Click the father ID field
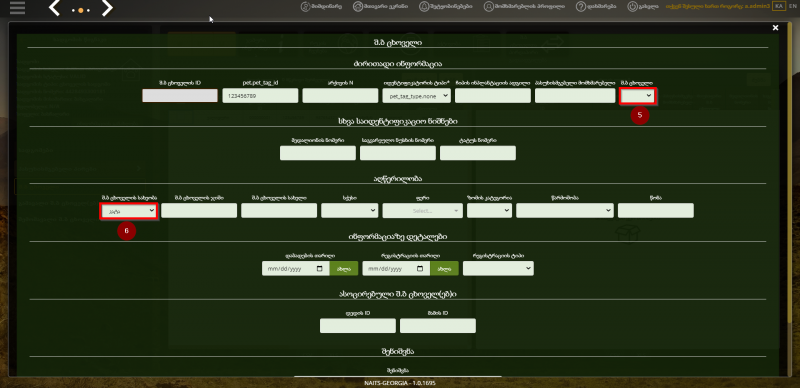This screenshot has width=800, height=388. pyautogui.click(x=438, y=326)
